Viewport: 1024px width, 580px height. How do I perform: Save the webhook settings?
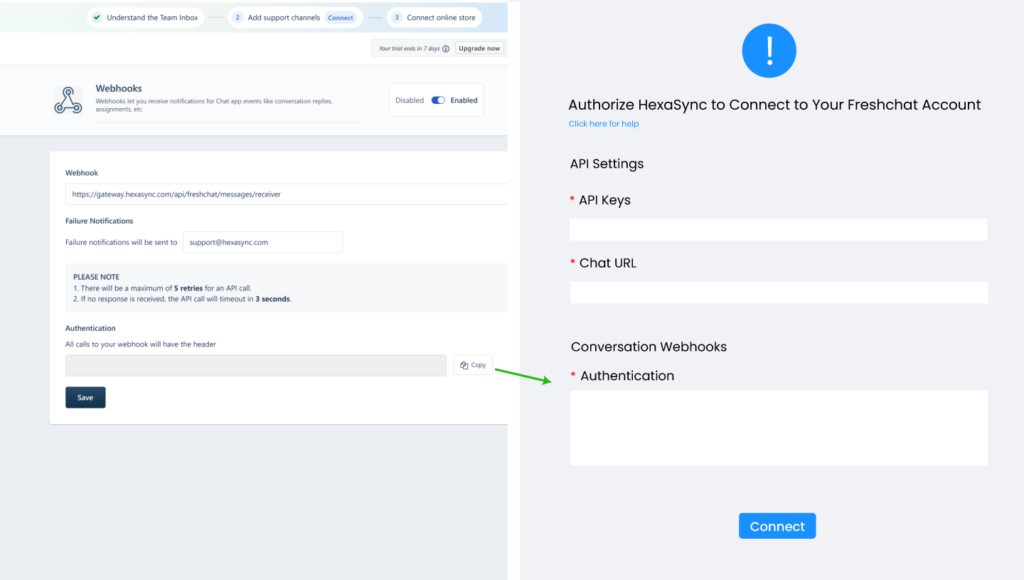click(x=86, y=397)
